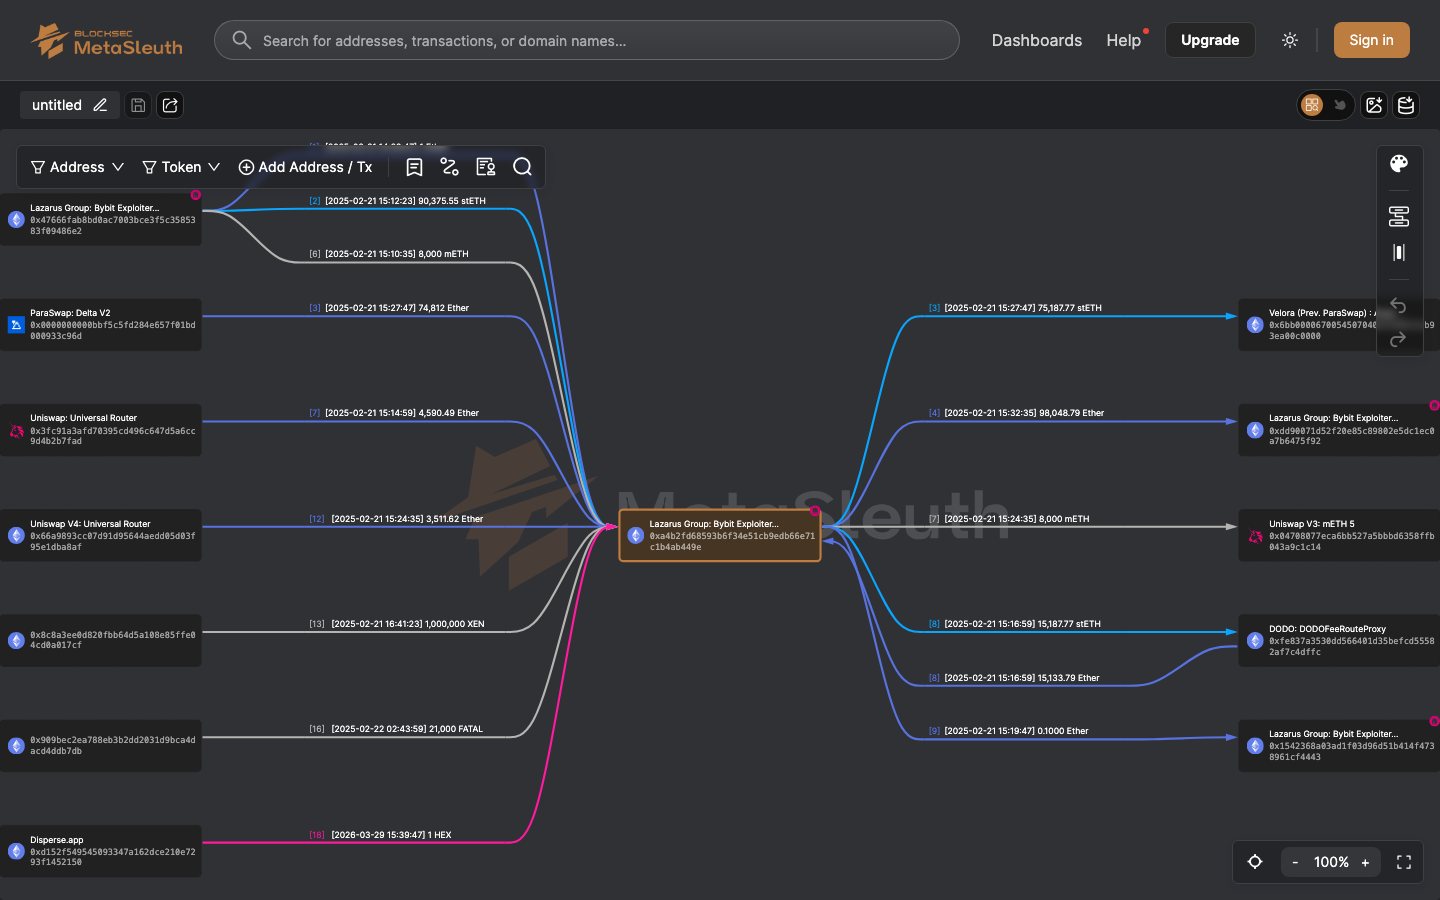Click the 90,375.55 stETH edge label

397,201
